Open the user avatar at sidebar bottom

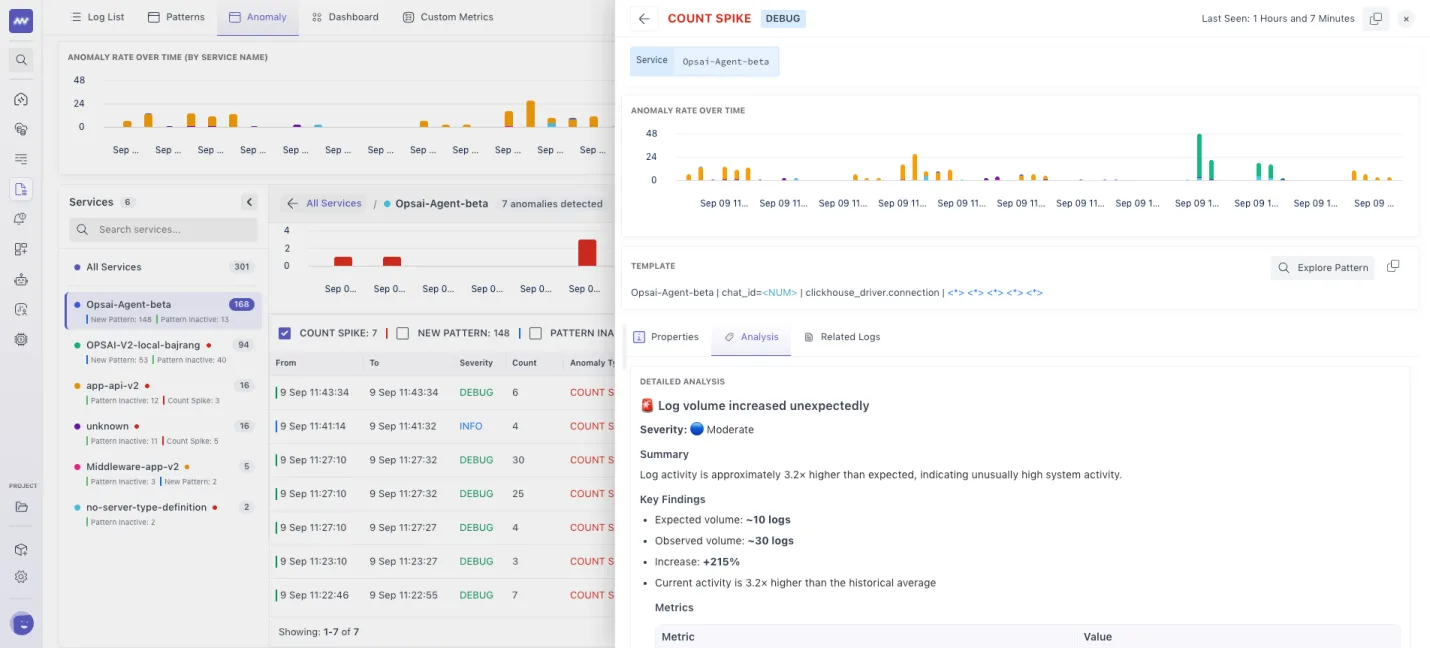coord(21,624)
